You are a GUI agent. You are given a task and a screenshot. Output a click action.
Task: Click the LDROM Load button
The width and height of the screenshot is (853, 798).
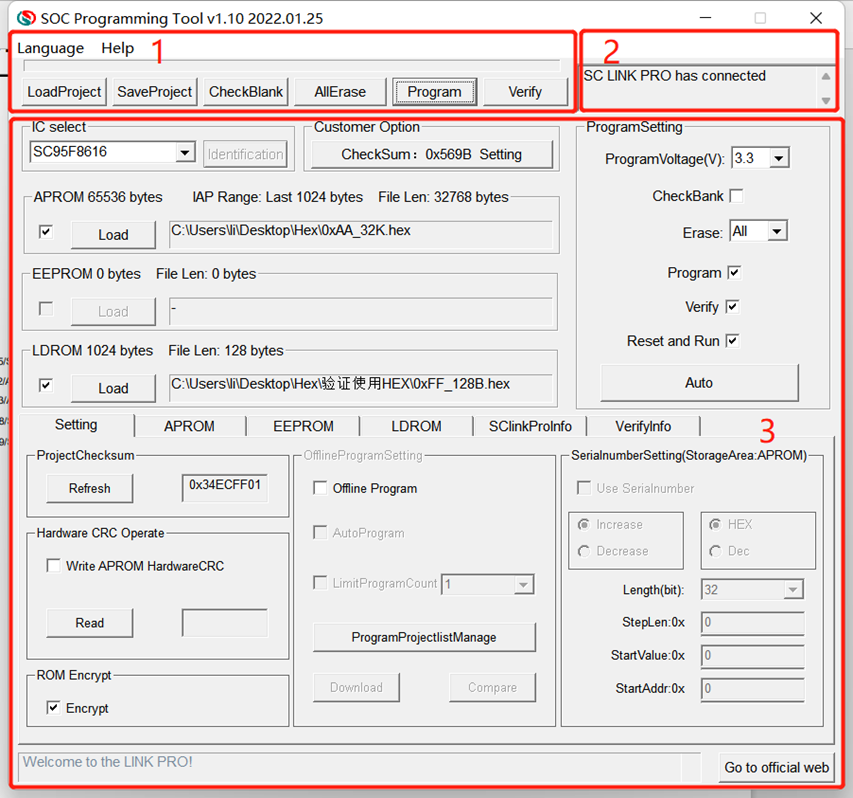[x=113, y=388]
